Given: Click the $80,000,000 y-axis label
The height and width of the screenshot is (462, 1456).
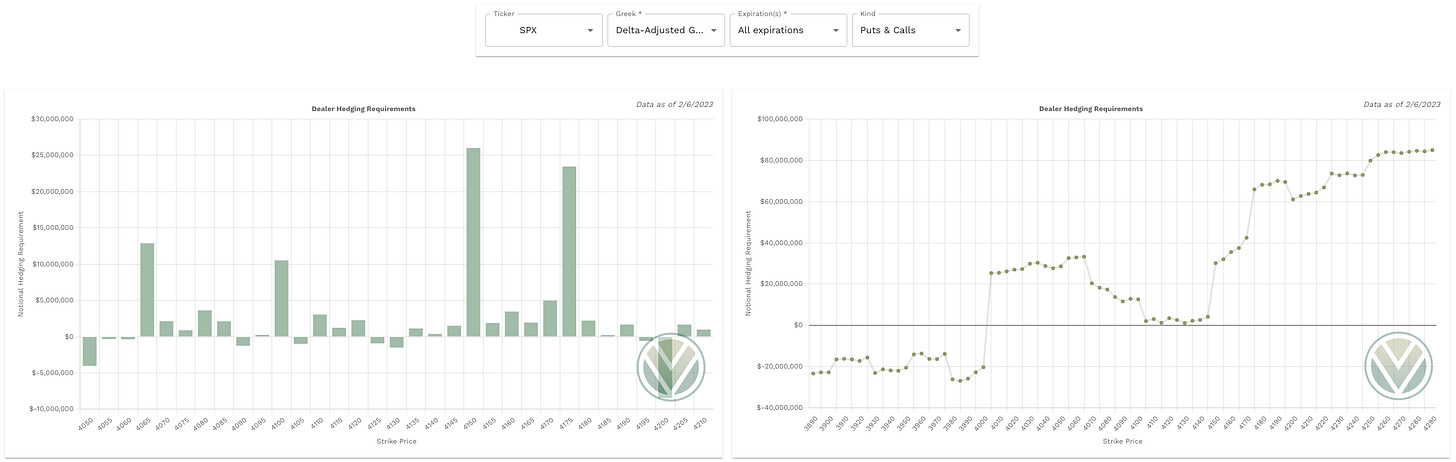Looking at the screenshot, I should click(x=782, y=160).
